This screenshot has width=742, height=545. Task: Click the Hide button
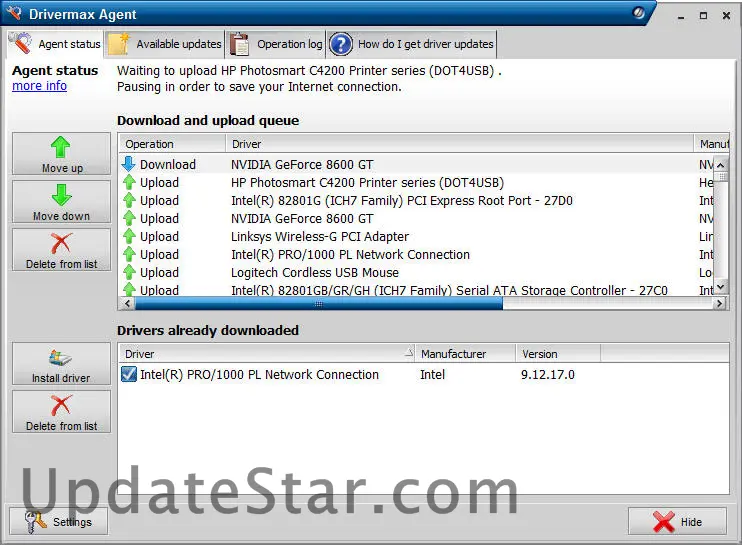click(677, 521)
